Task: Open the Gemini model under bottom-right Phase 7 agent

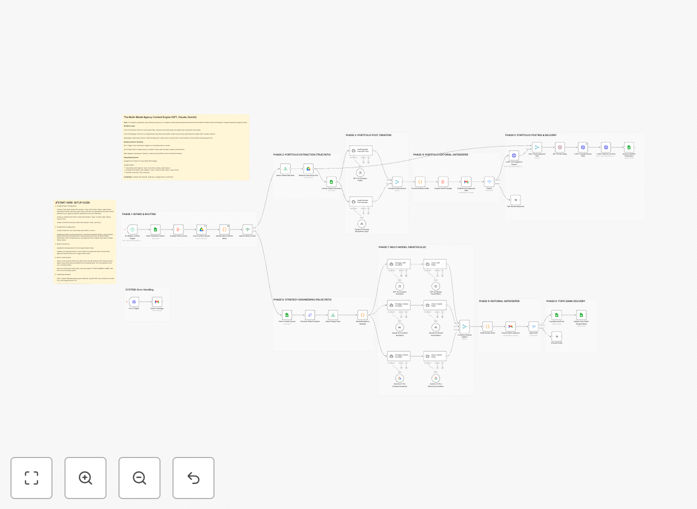Action: 436,378
